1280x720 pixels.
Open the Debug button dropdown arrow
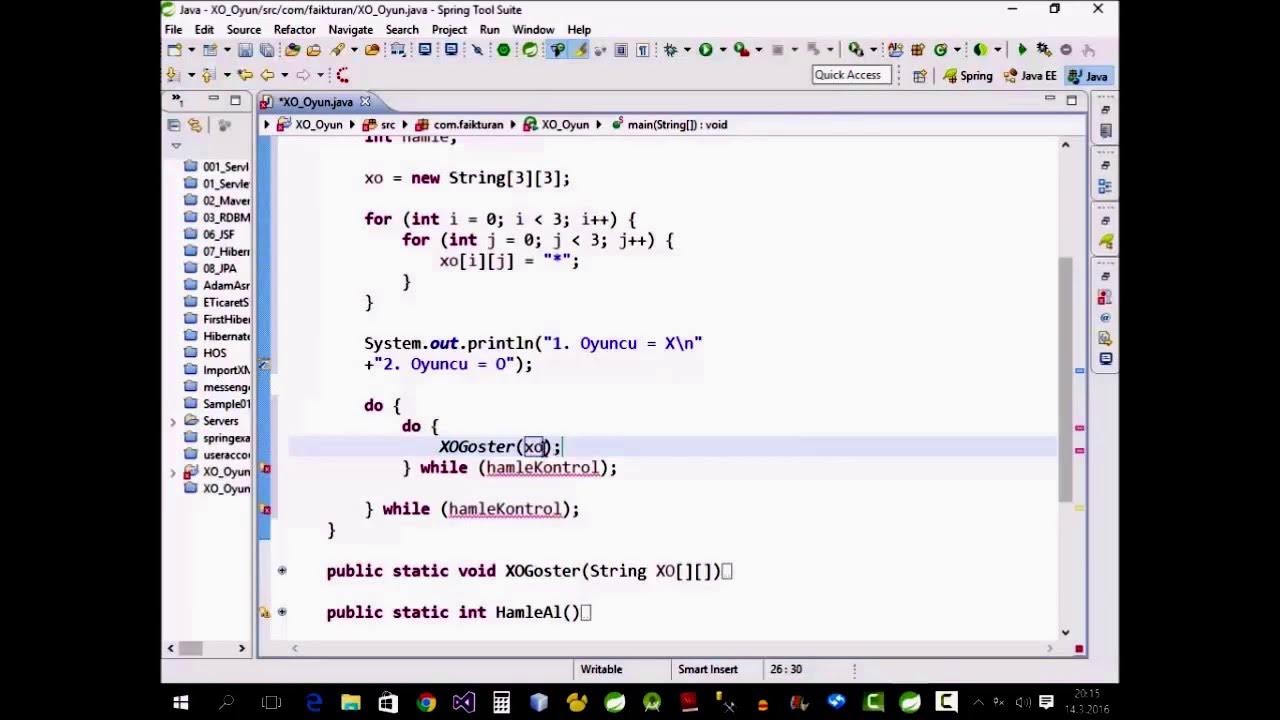[x=687, y=50]
